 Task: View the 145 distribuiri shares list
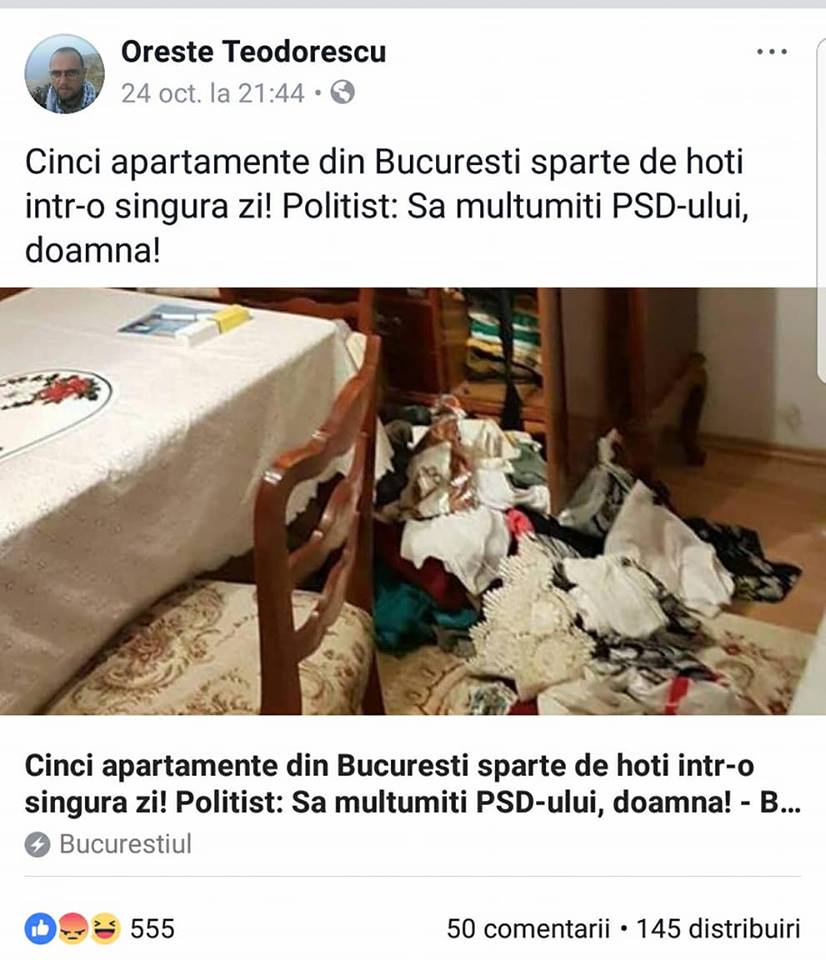pos(718,929)
